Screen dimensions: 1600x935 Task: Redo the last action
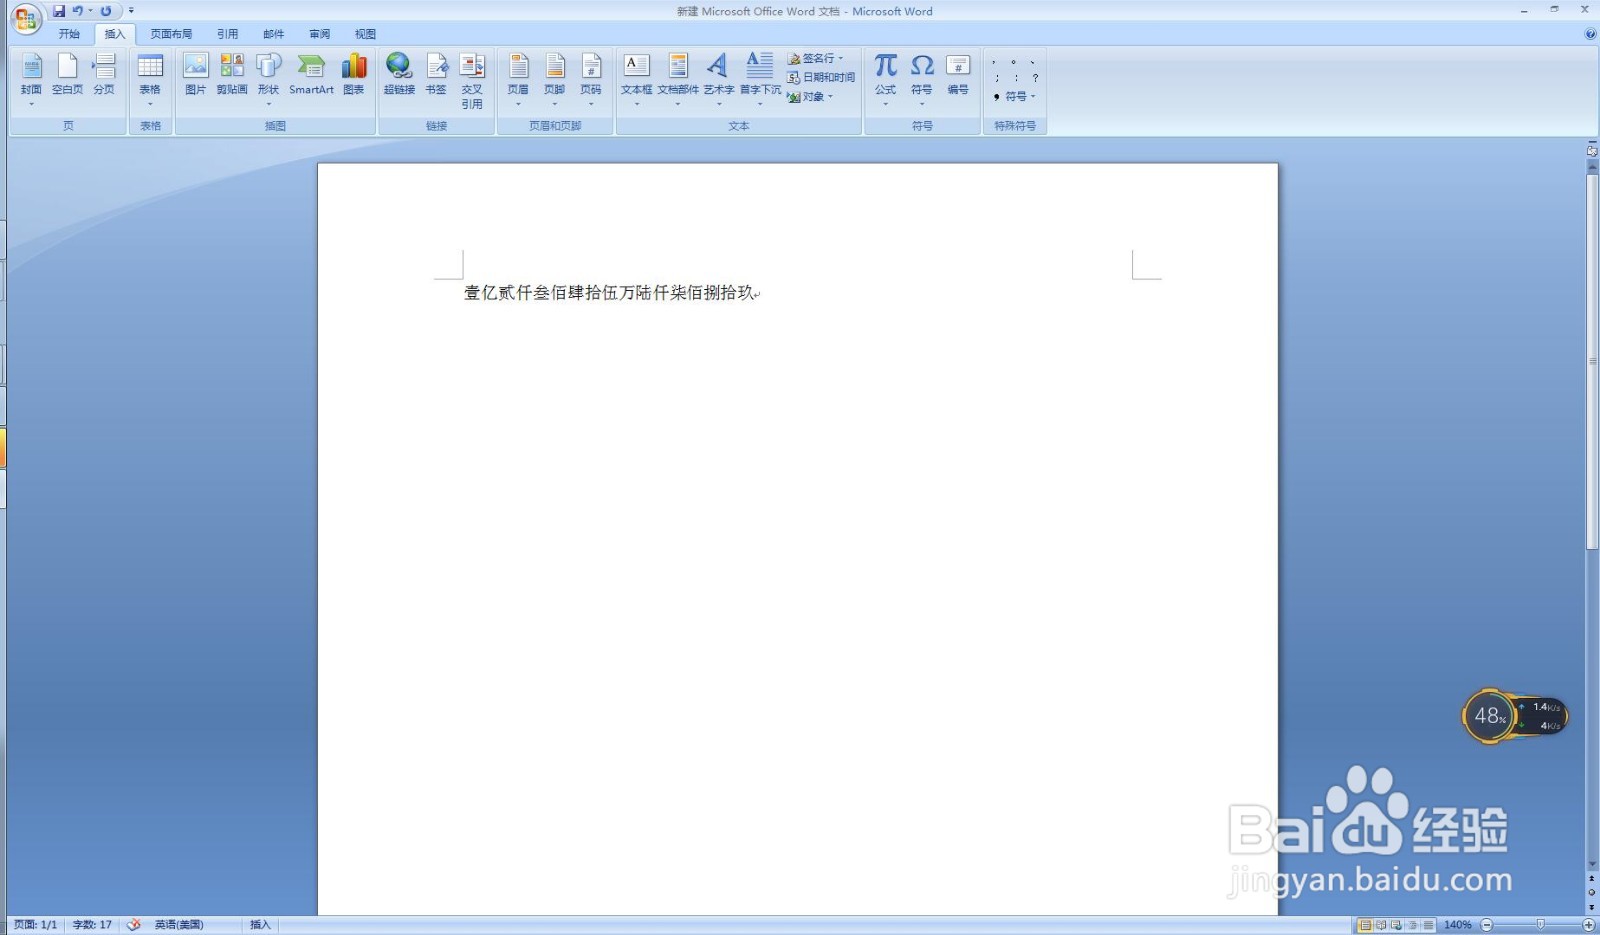coord(105,11)
